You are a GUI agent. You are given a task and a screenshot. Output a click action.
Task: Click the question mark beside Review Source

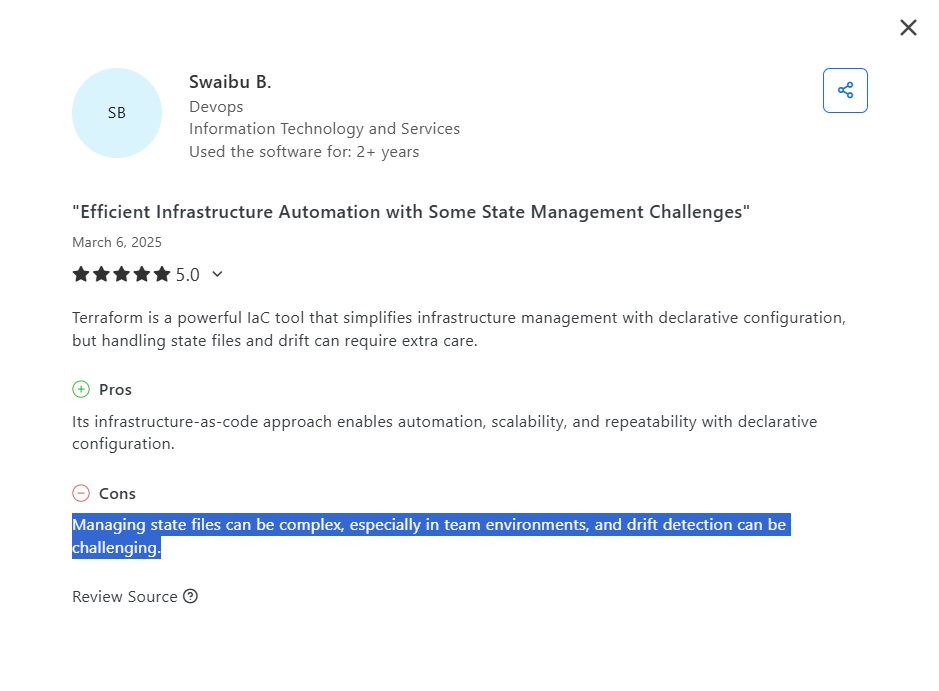coord(191,597)
